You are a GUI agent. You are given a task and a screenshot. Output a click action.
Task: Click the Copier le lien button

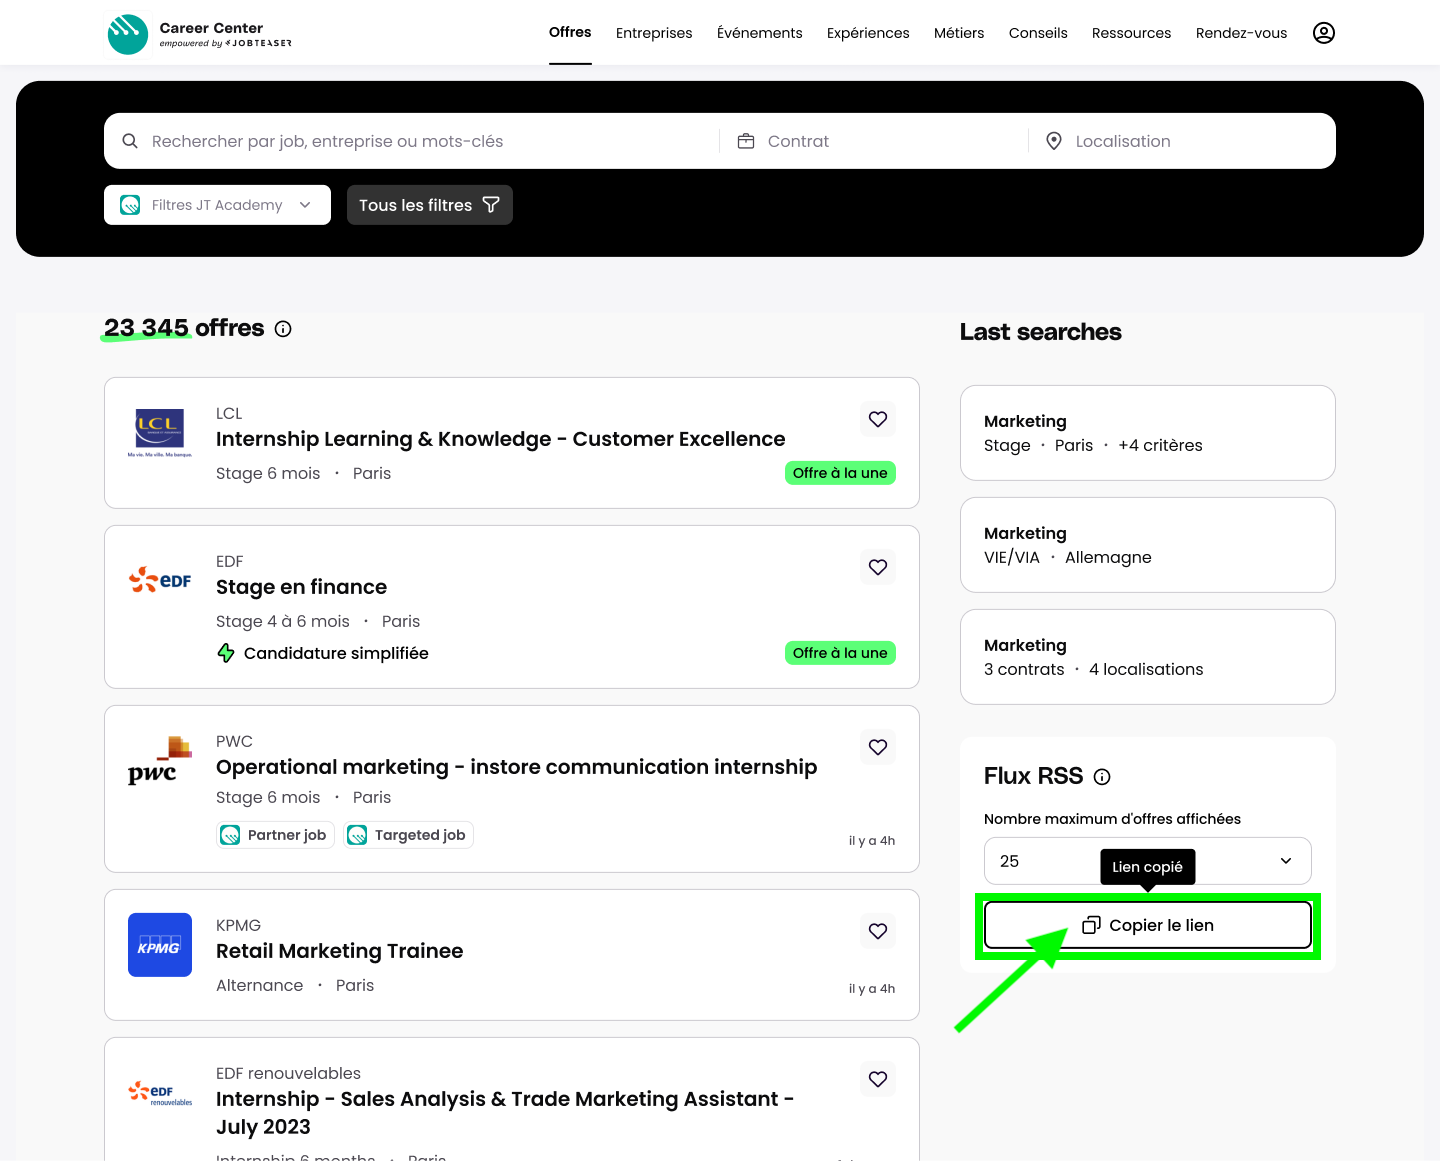[x=1148, y=925]
